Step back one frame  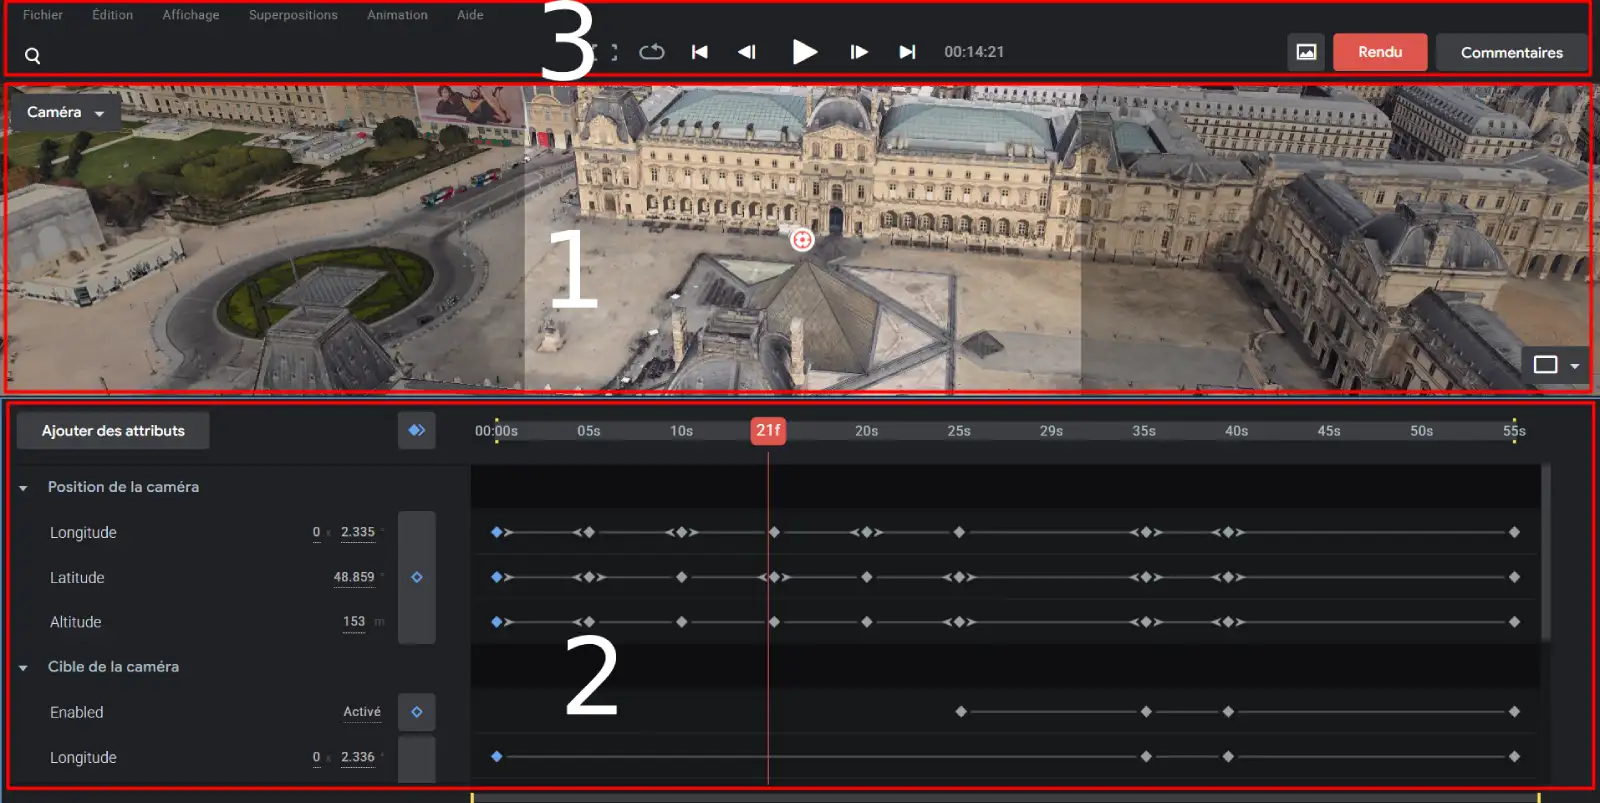(747, 52)
